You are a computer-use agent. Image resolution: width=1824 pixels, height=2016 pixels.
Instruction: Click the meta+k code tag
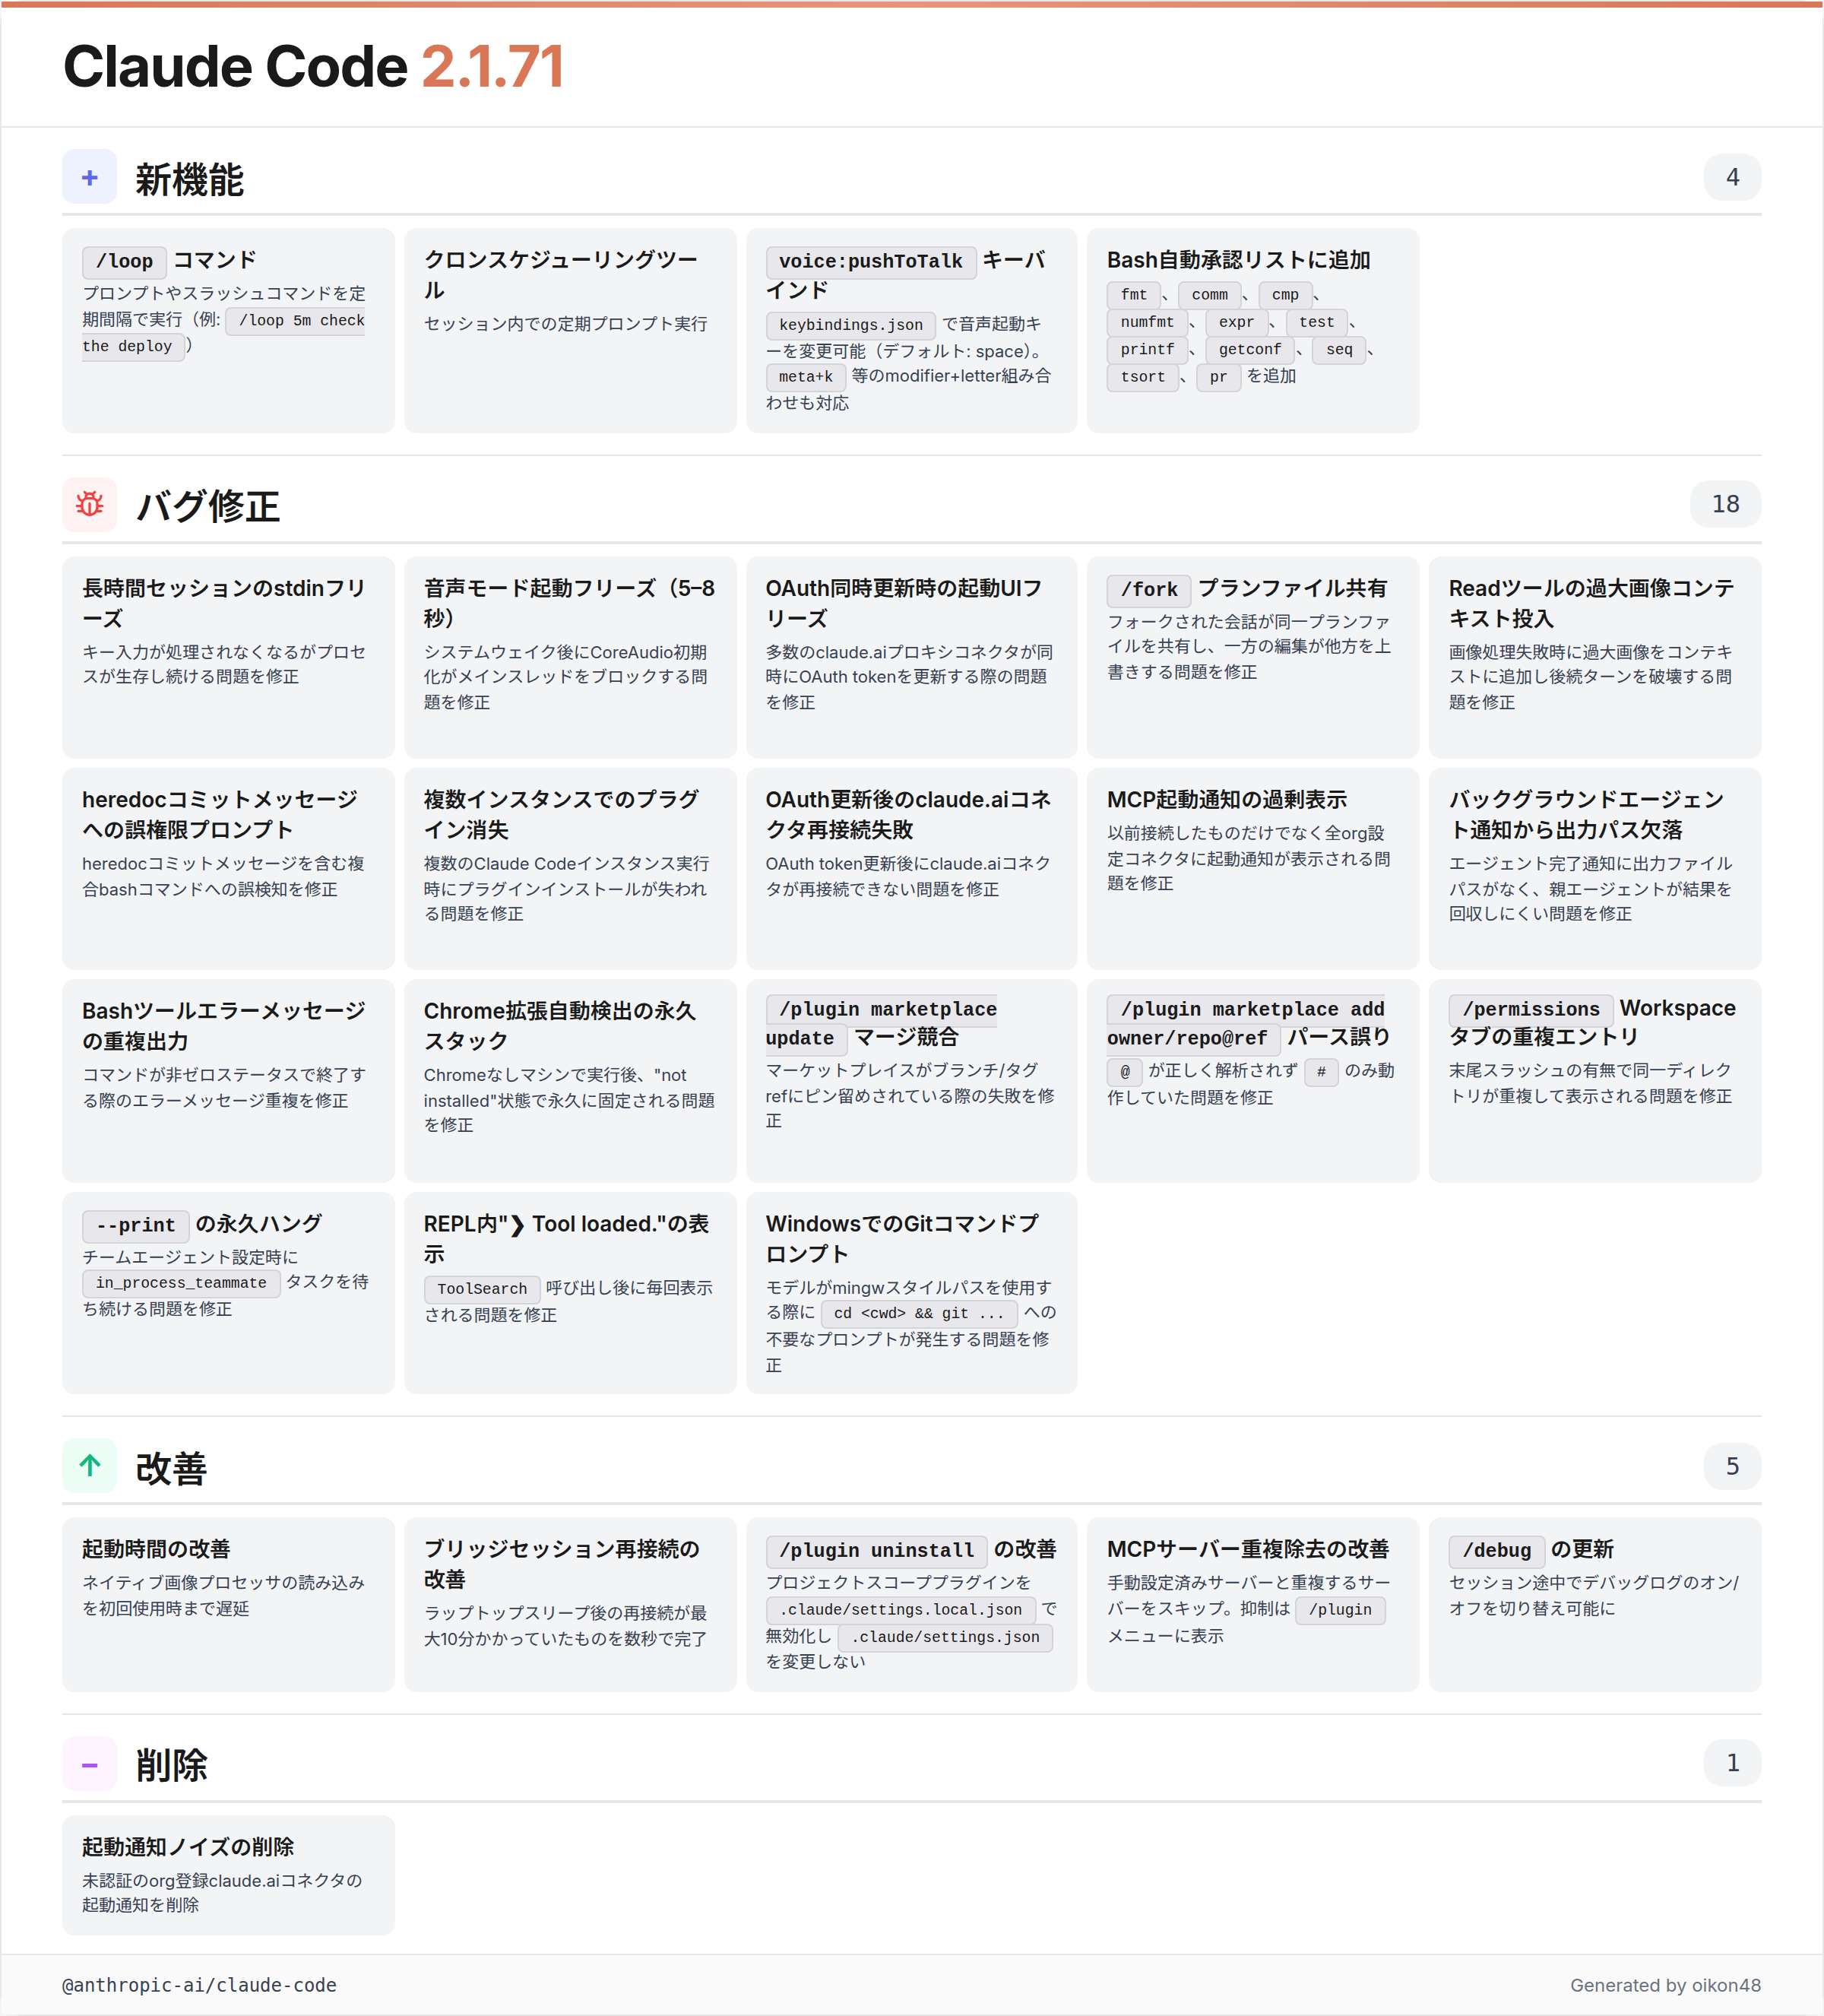tap(805, 377)
